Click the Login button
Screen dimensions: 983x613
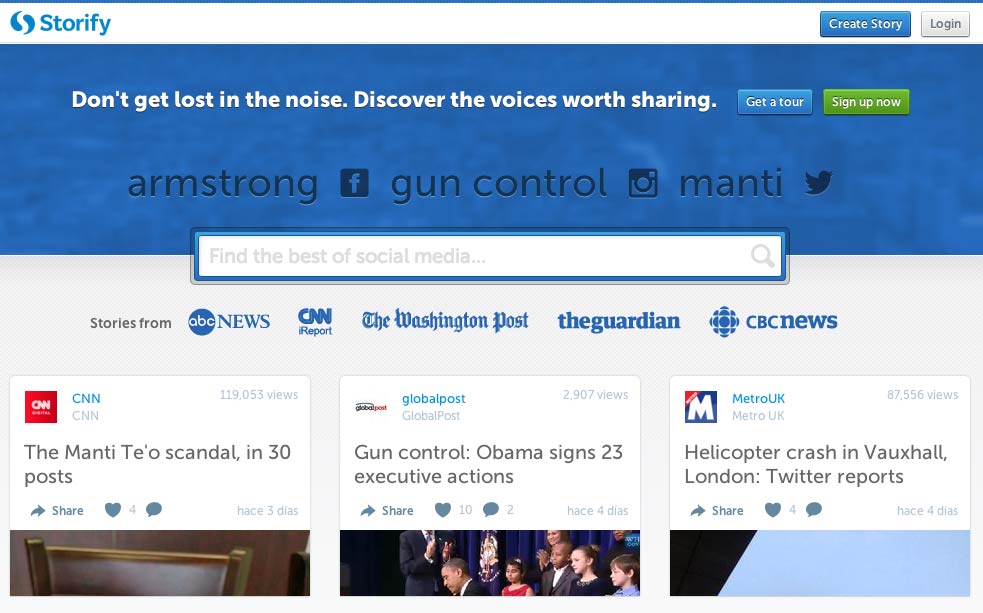[x=945, y=24]
